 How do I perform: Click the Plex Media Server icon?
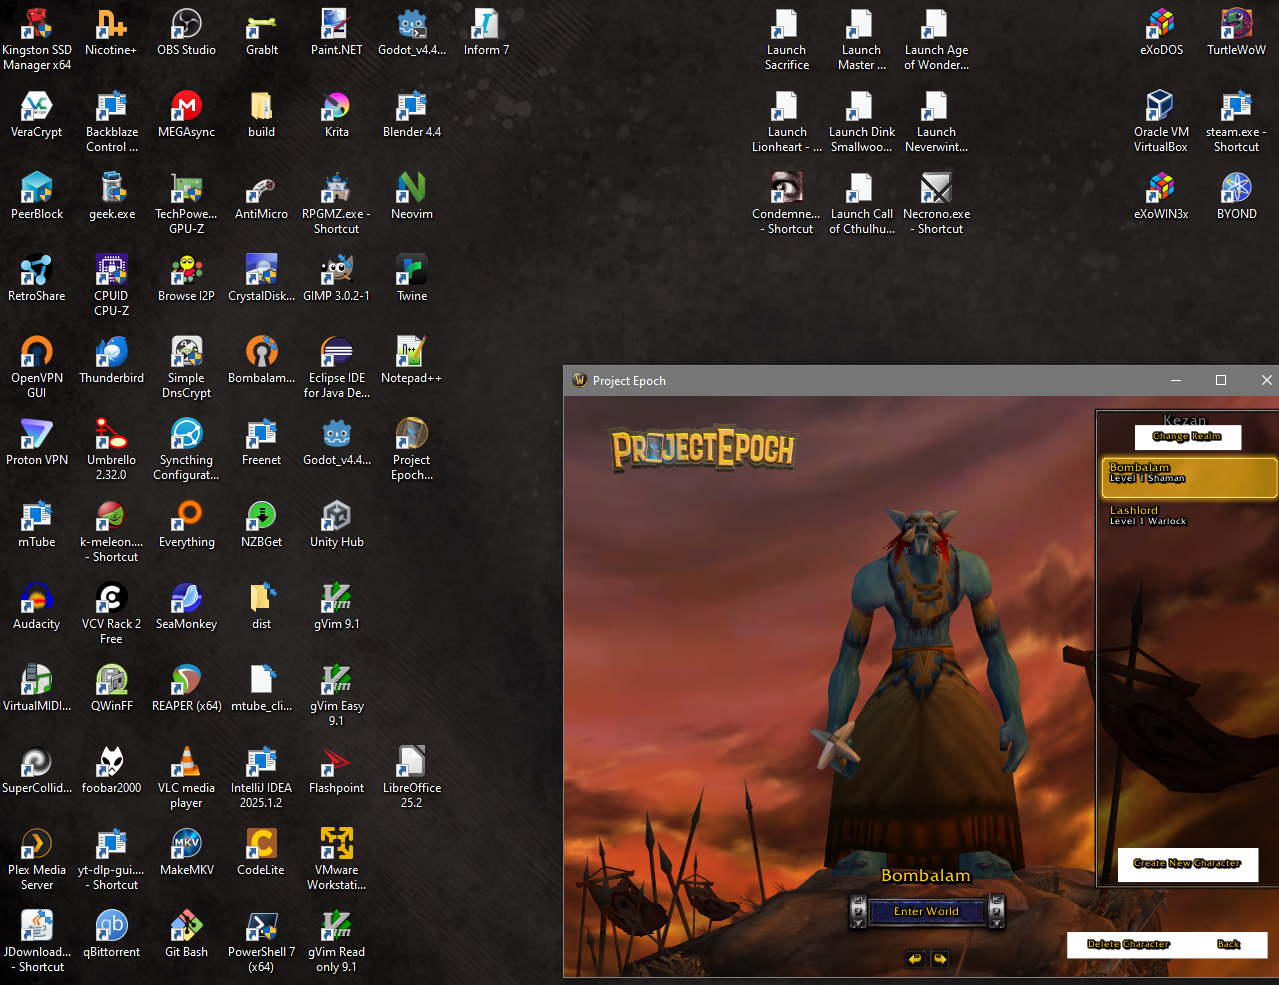37,860
